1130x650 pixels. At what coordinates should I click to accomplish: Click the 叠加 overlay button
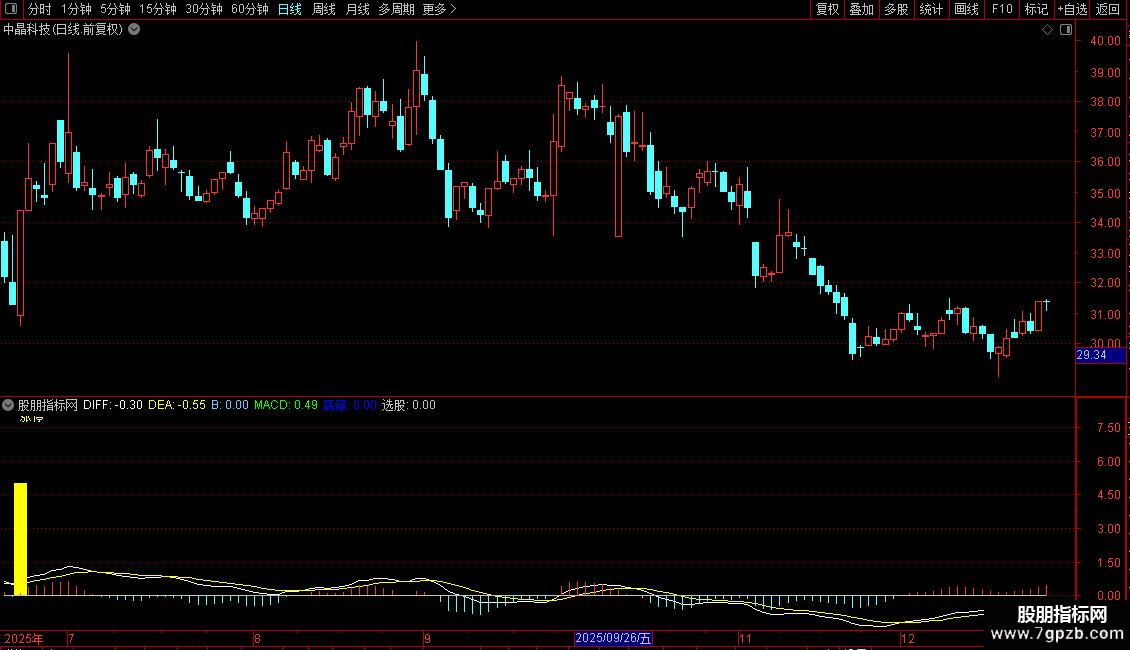[861, 9]
